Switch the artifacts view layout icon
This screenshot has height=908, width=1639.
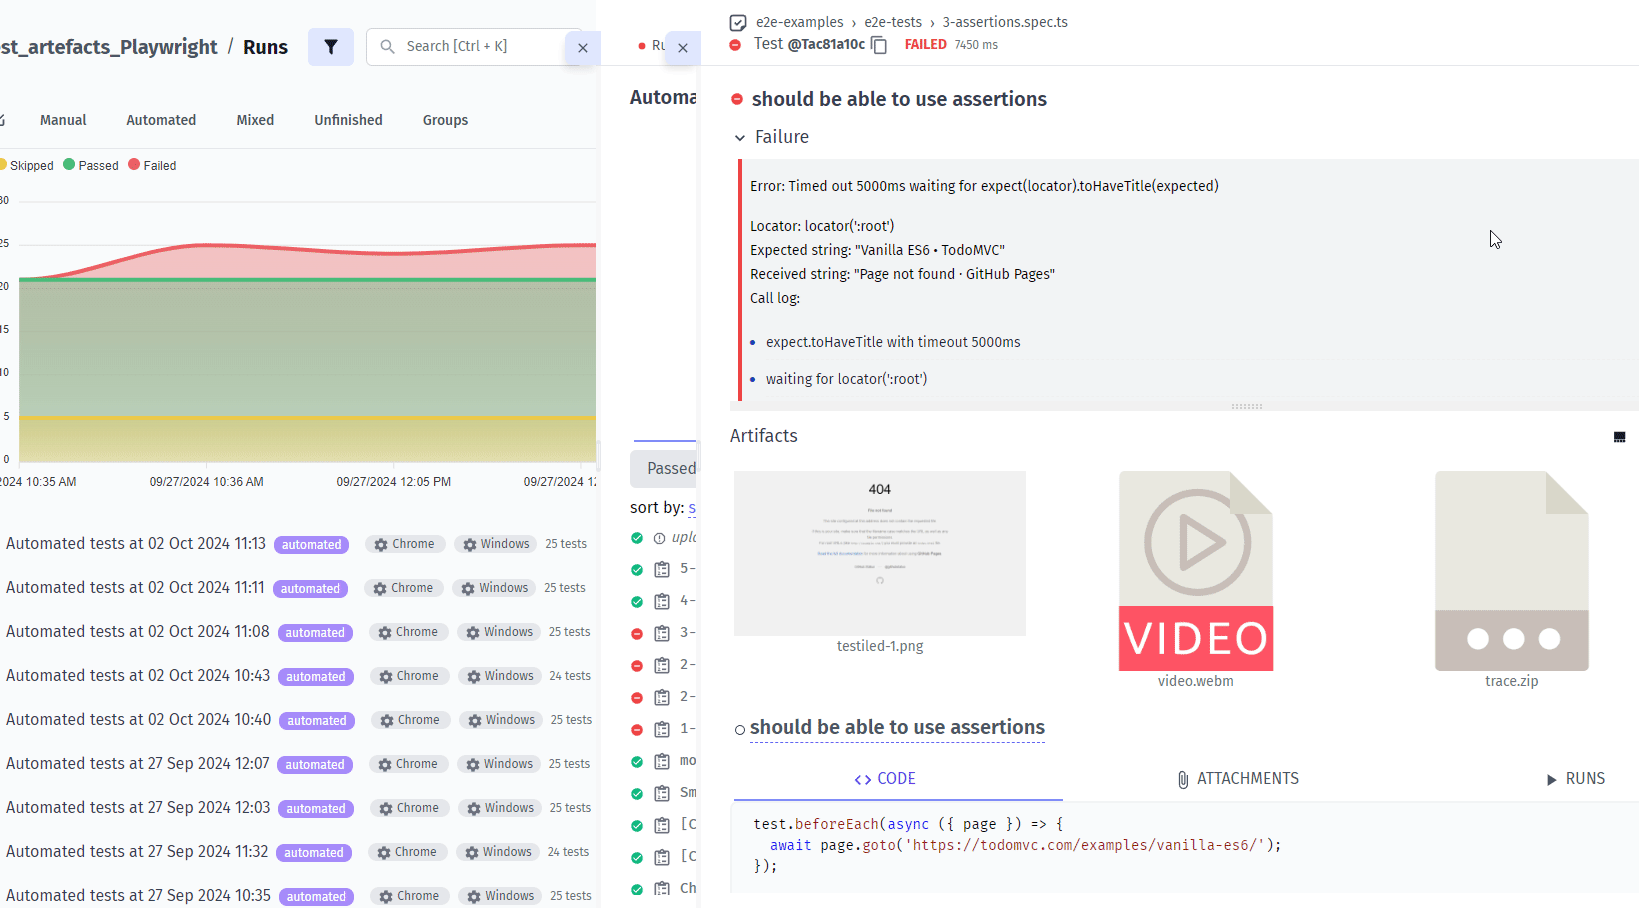click(x=1619, y=437)
